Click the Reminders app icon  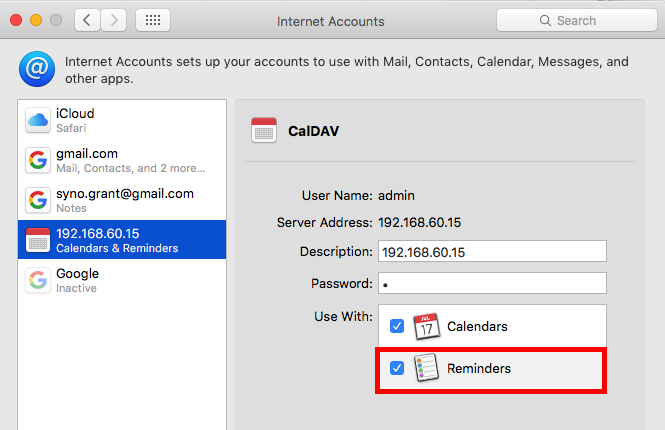[x=427, y=368]
